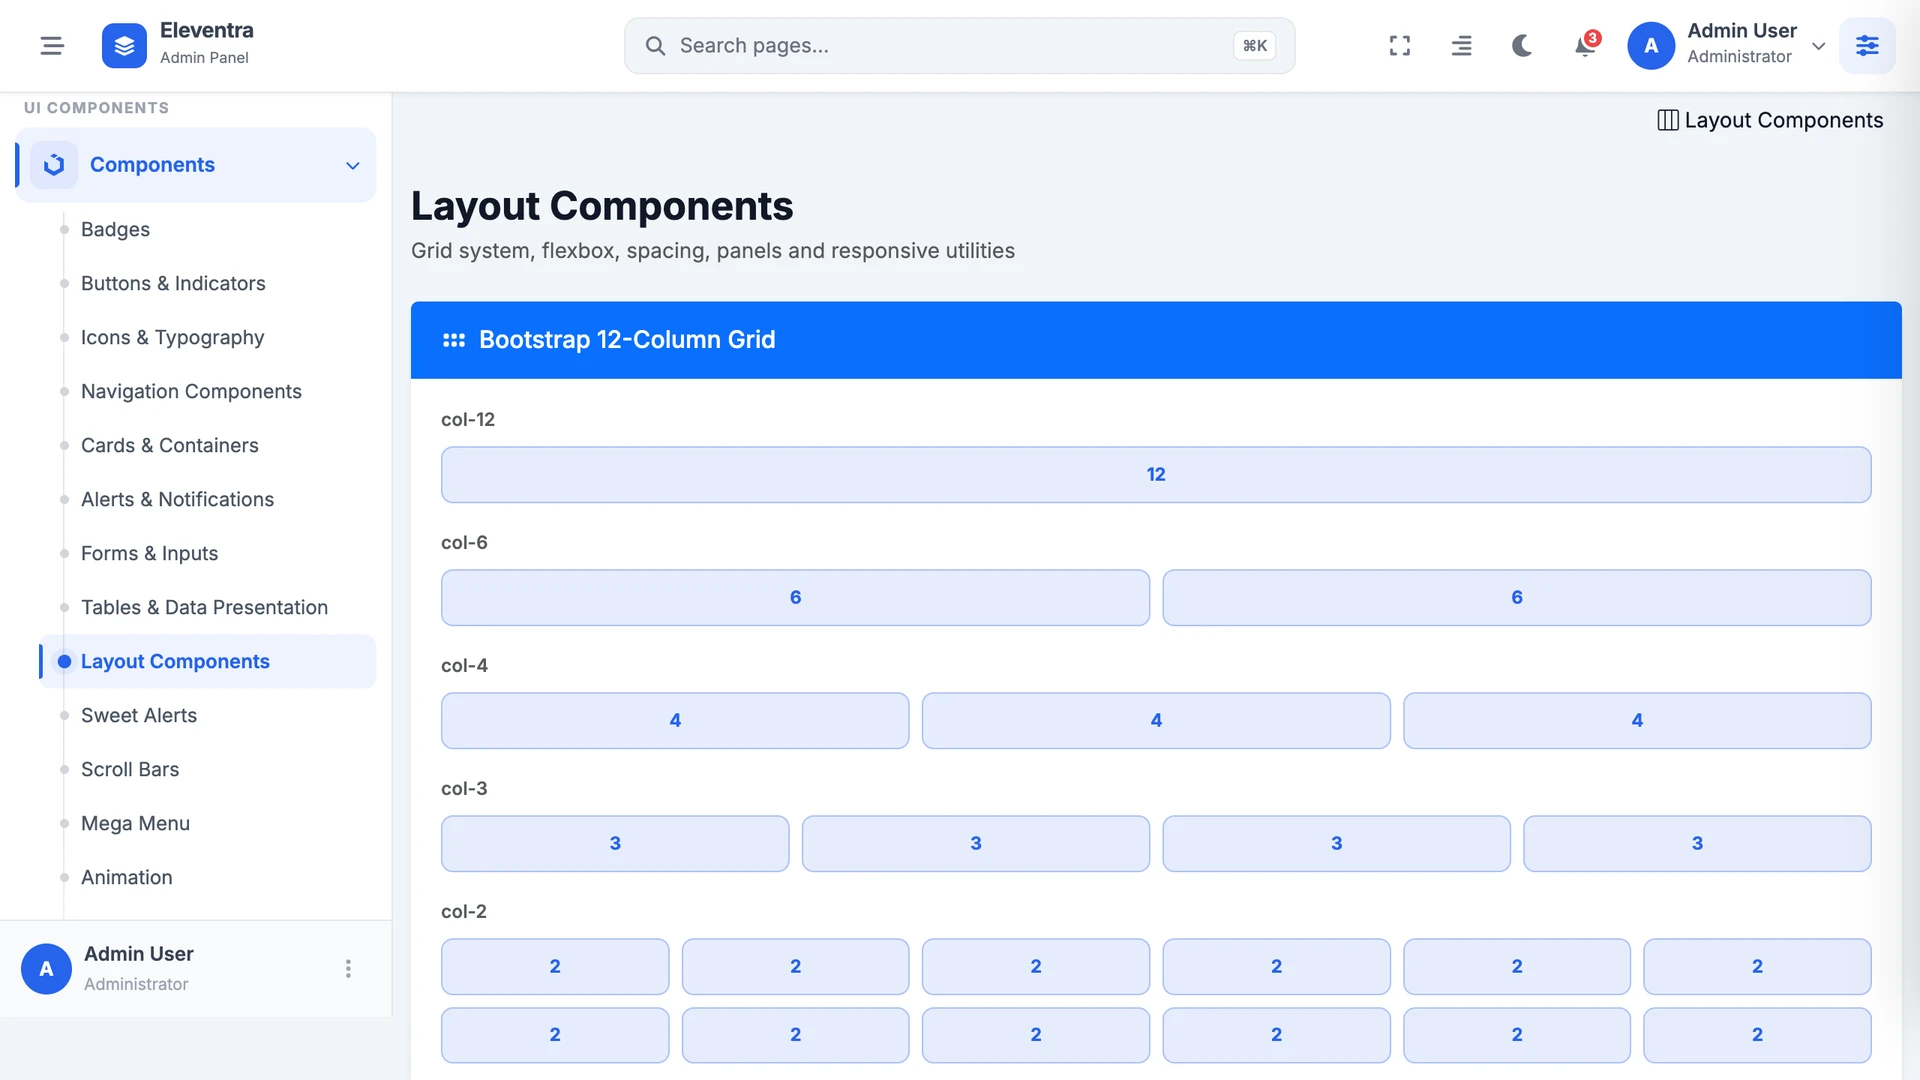Click the first col-6 block

(795, 597)
